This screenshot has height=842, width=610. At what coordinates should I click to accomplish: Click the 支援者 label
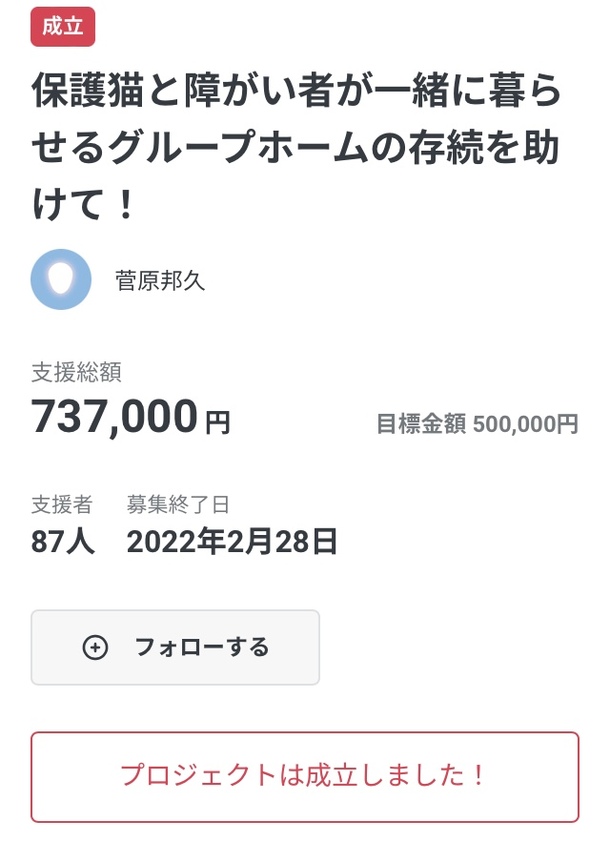coord(62,504)
